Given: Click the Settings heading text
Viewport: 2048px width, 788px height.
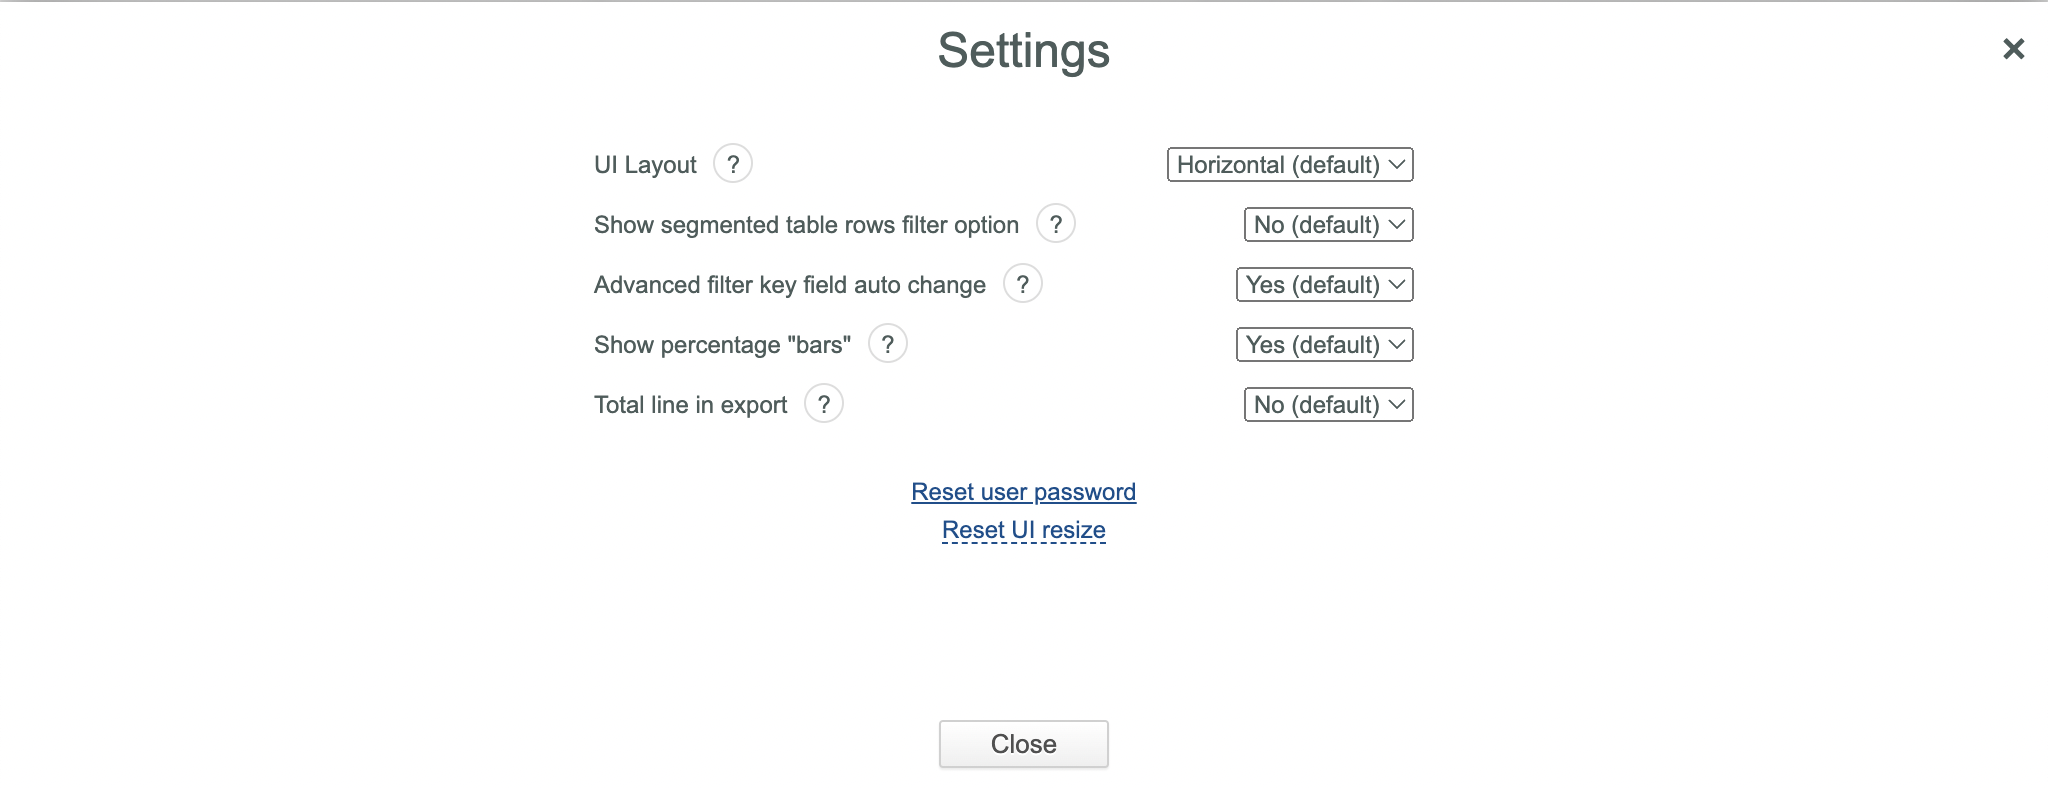Looking at the screenshot, I should (1024, 50).
